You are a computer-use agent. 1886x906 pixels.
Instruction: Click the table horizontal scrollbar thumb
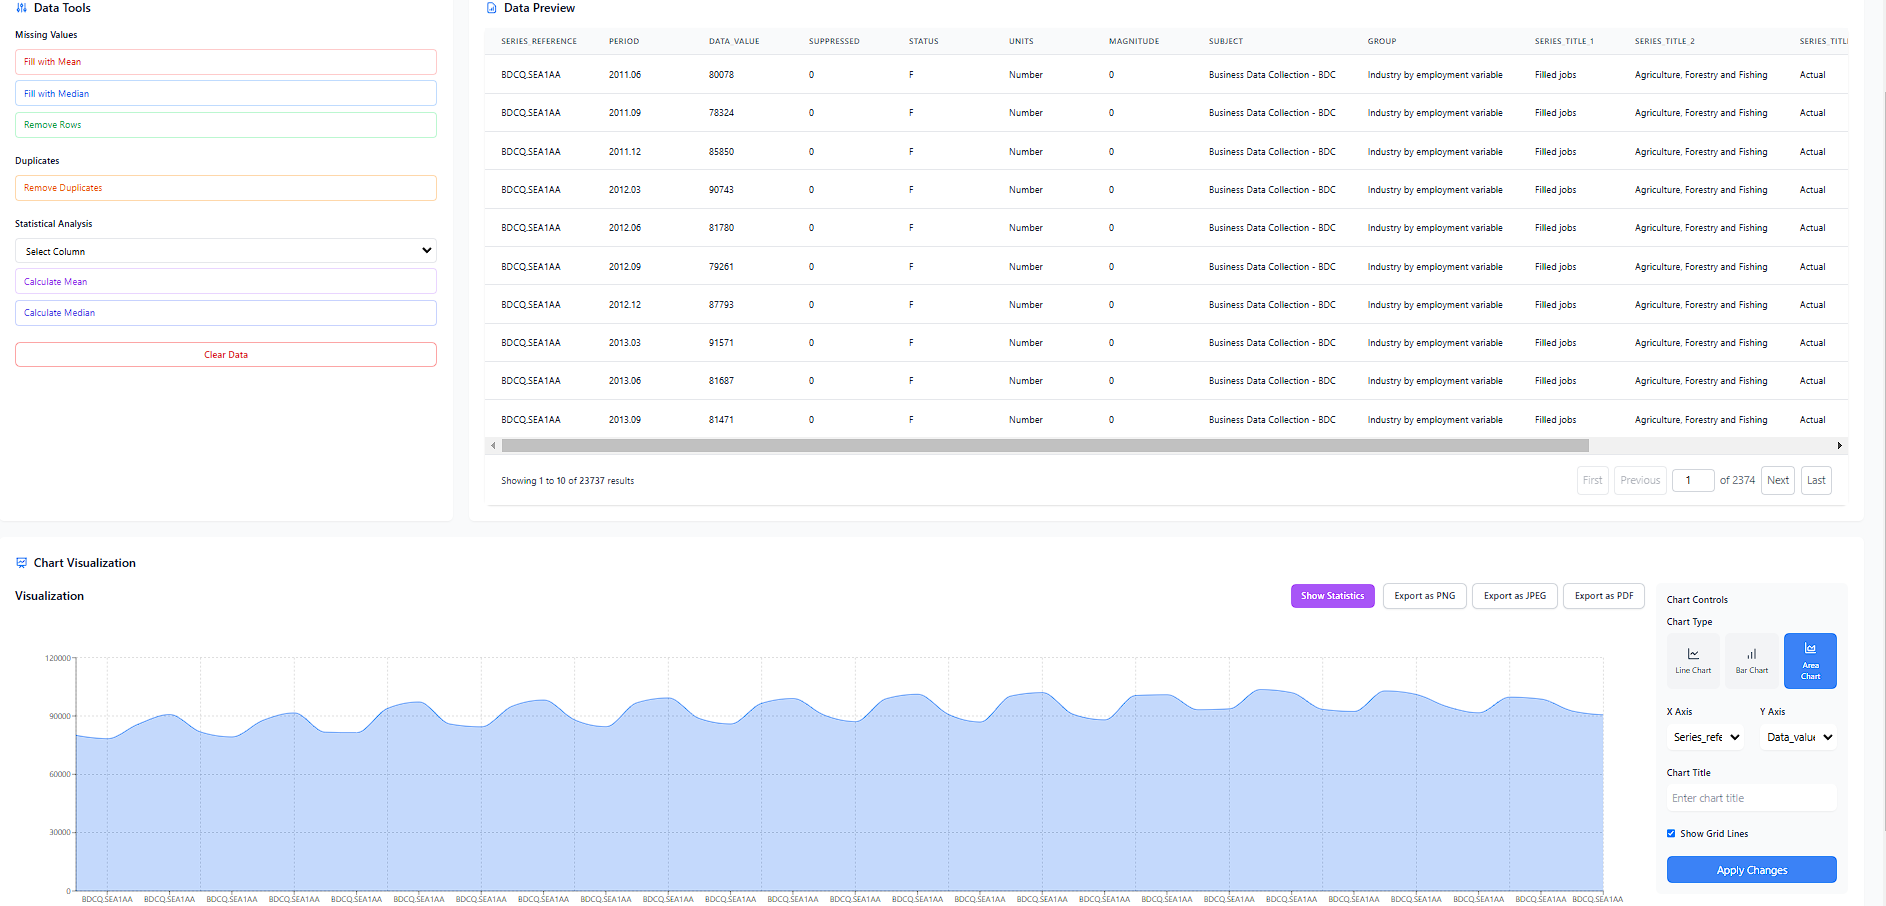pos(1045,446)
